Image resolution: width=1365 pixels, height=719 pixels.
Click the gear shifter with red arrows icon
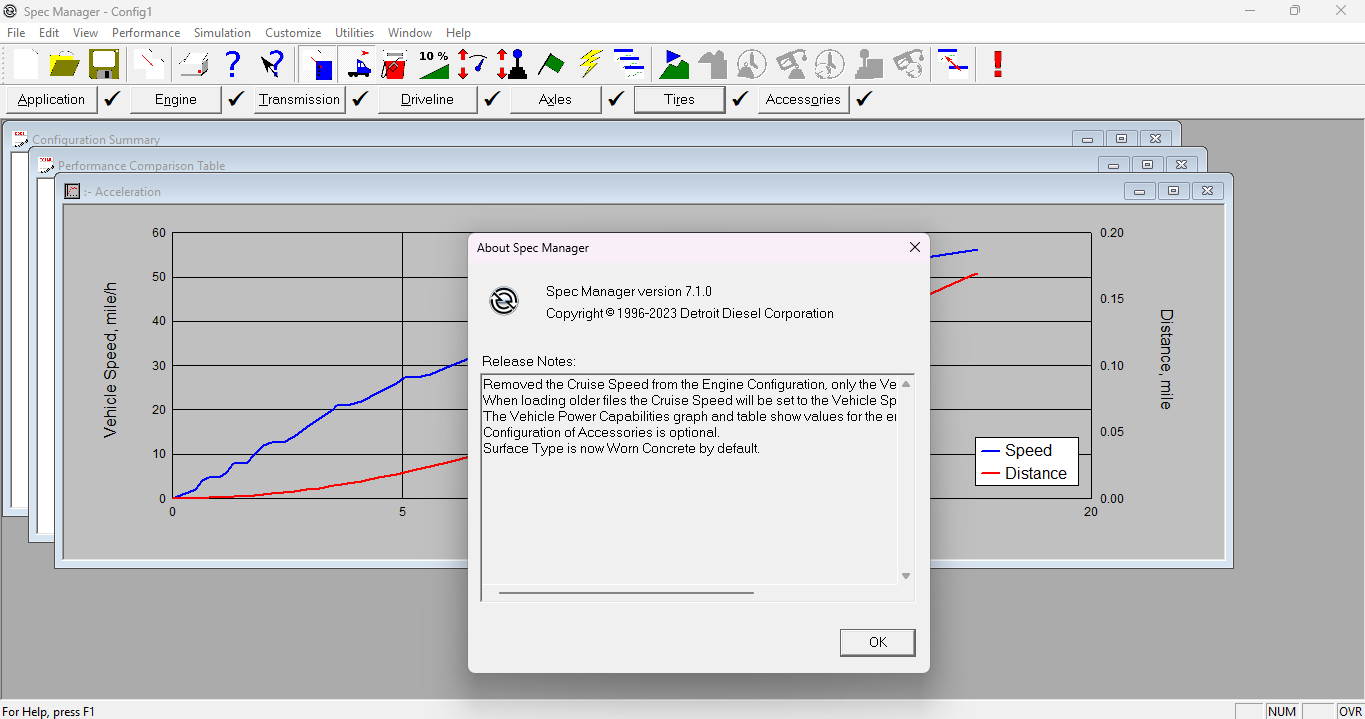[x=511, y=65]
